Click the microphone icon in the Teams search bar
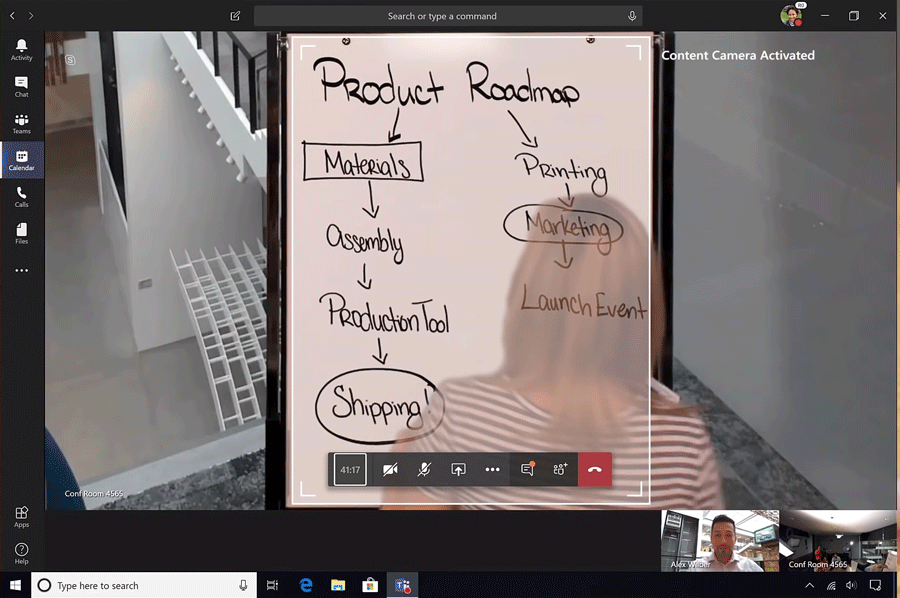The image size is (900, 598). coord(632,16)
